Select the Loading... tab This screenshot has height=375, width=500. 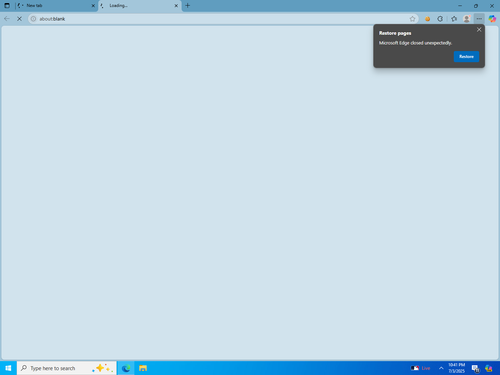click(x=140, y=6)
